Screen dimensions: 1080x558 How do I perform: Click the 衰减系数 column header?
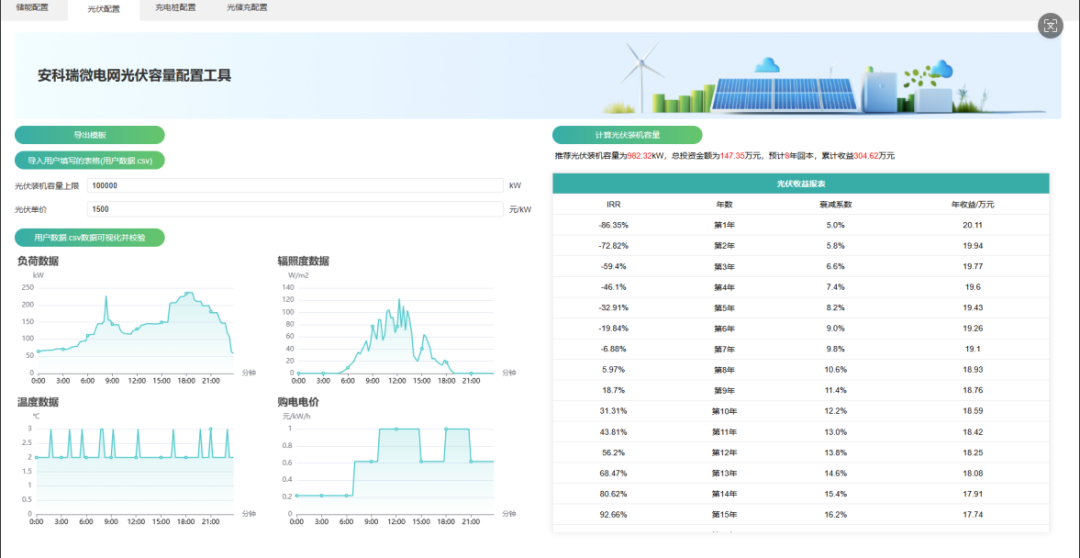[835, 205]
